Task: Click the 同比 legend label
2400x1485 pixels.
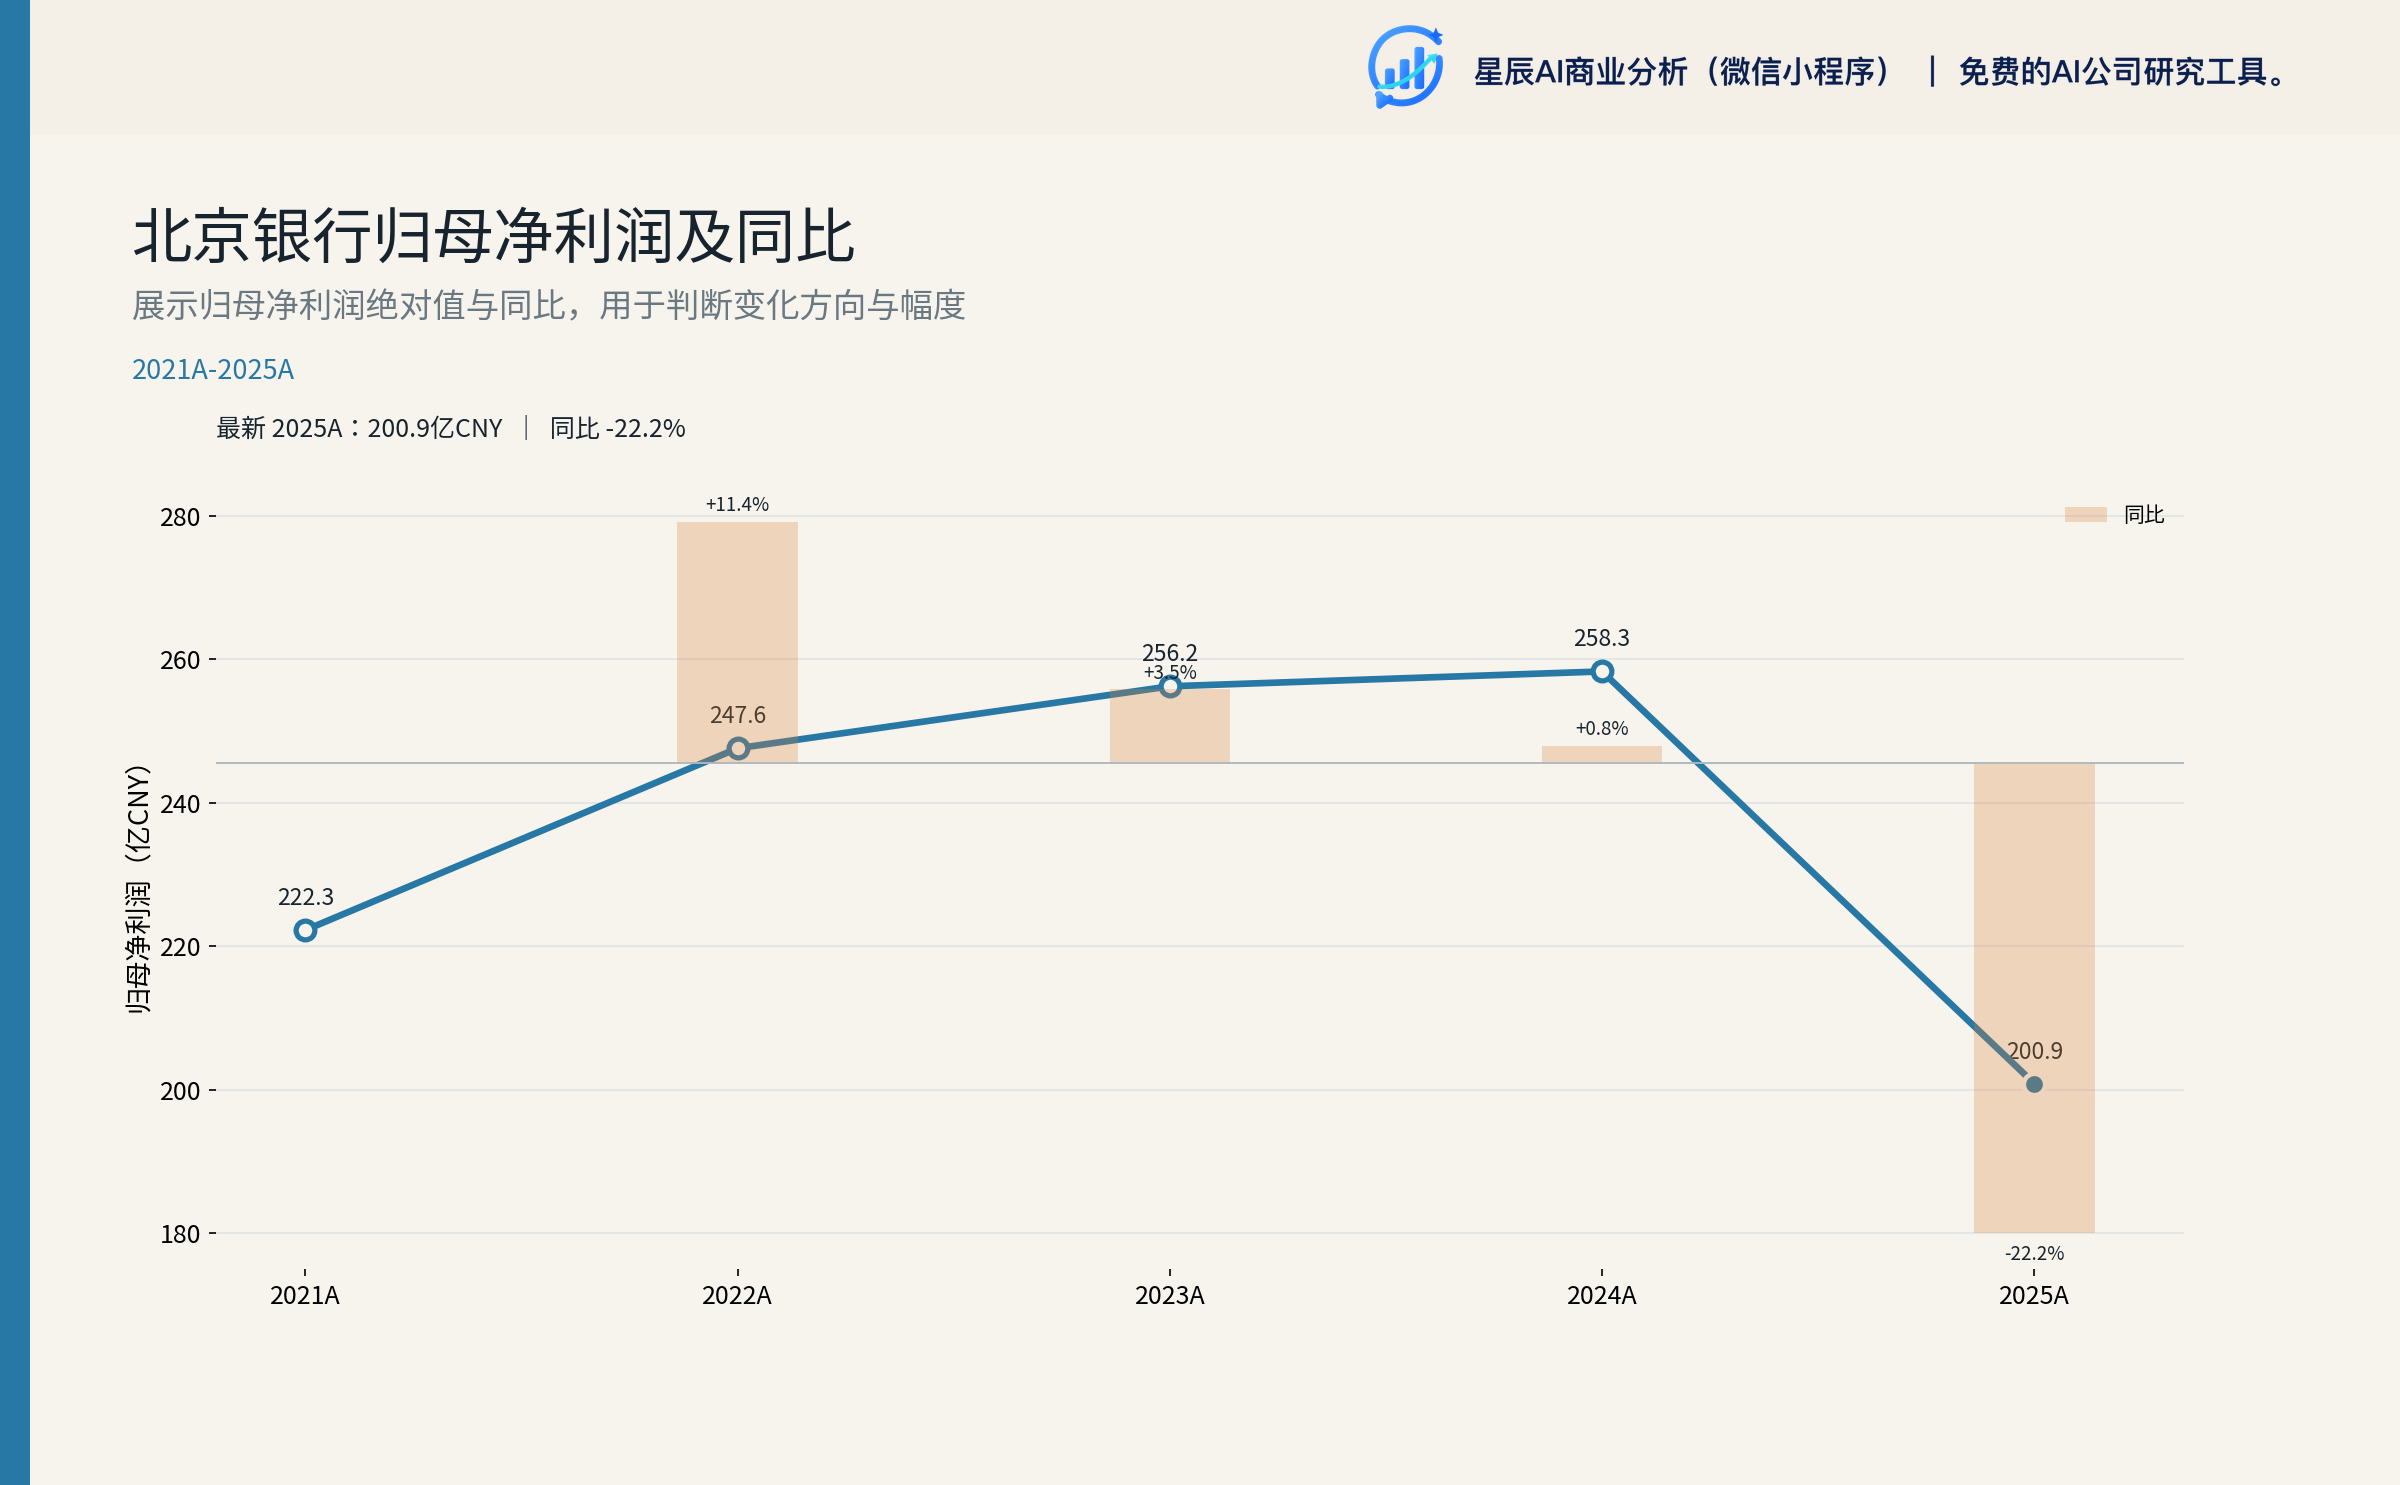Action: (x=2143, y=515)
